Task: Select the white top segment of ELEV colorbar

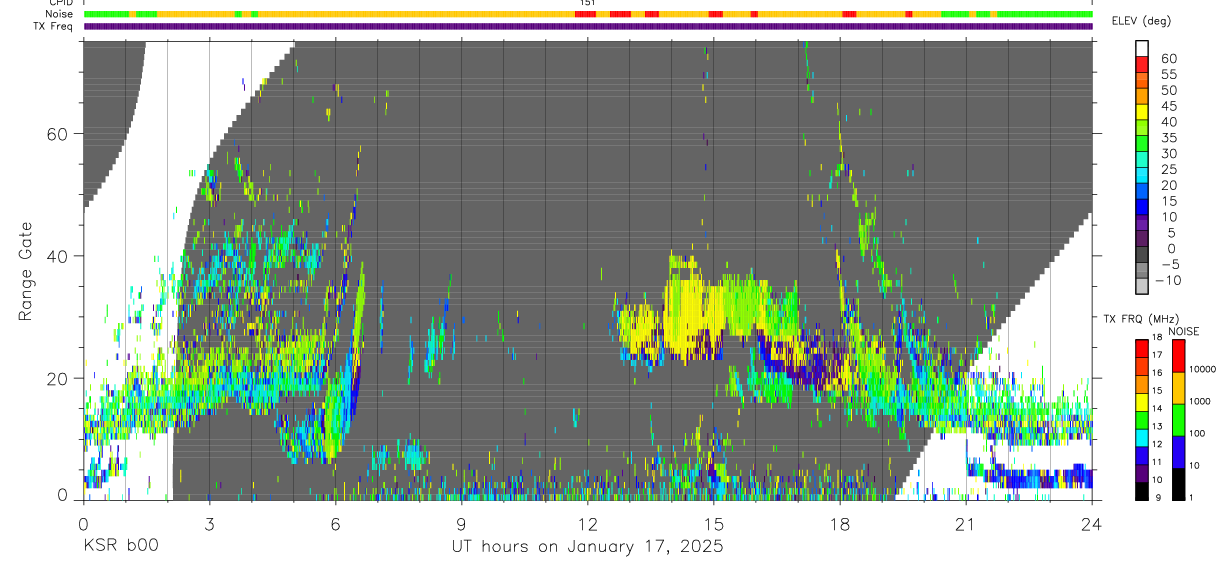Action: [1142, 48]
